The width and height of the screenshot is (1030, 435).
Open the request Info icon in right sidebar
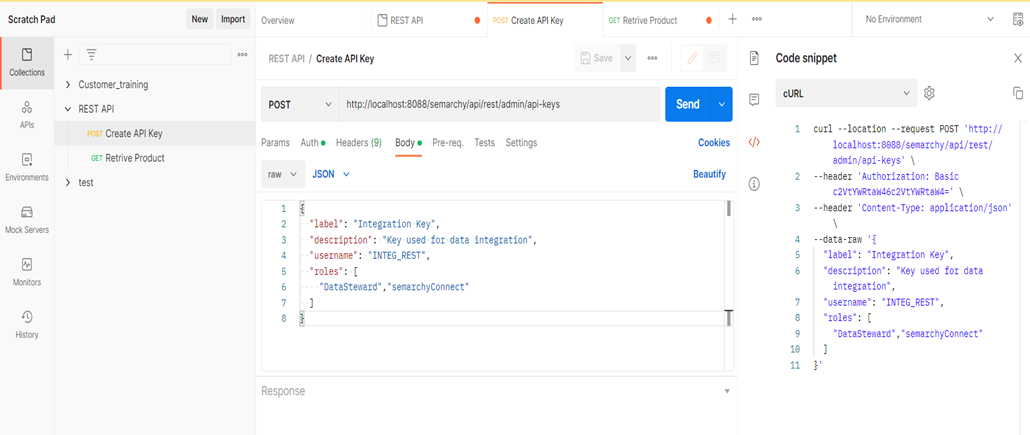pos(754,184)
